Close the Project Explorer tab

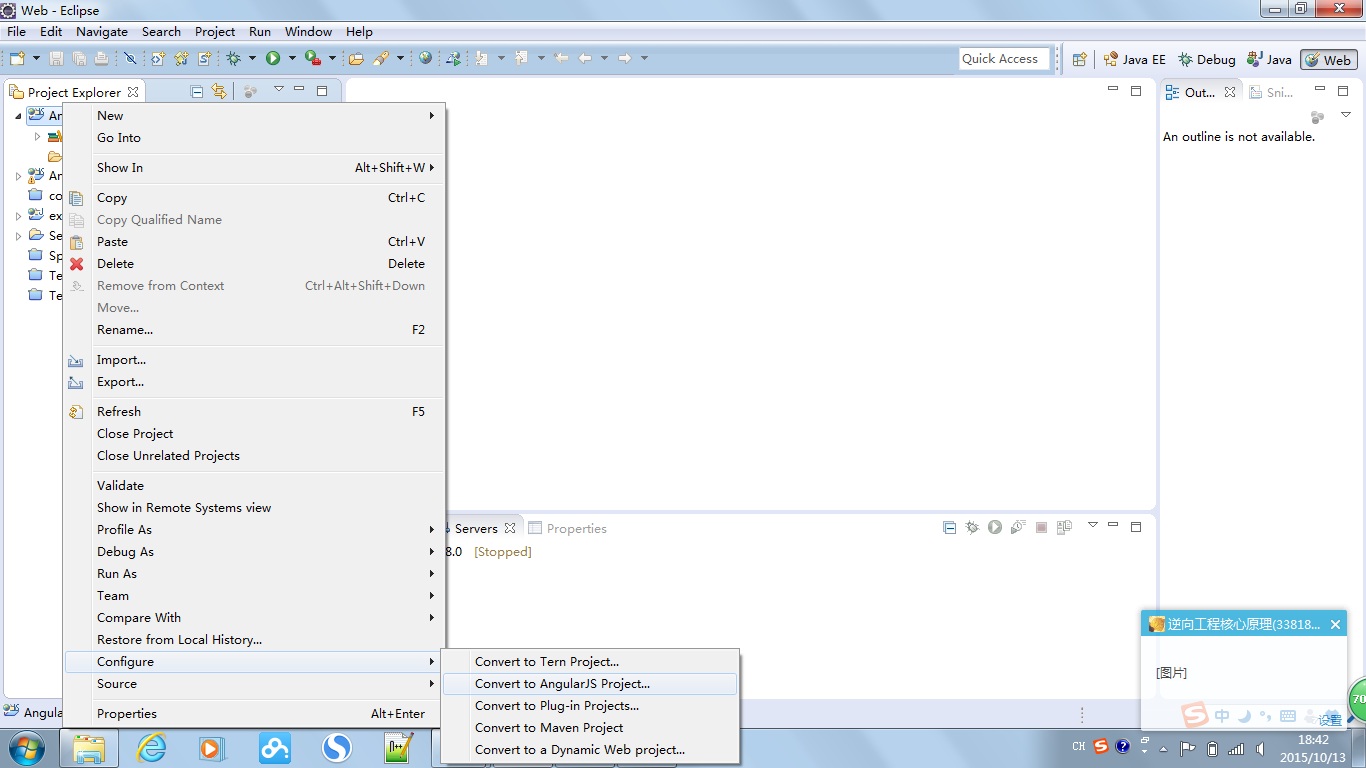tap(133, 92)
